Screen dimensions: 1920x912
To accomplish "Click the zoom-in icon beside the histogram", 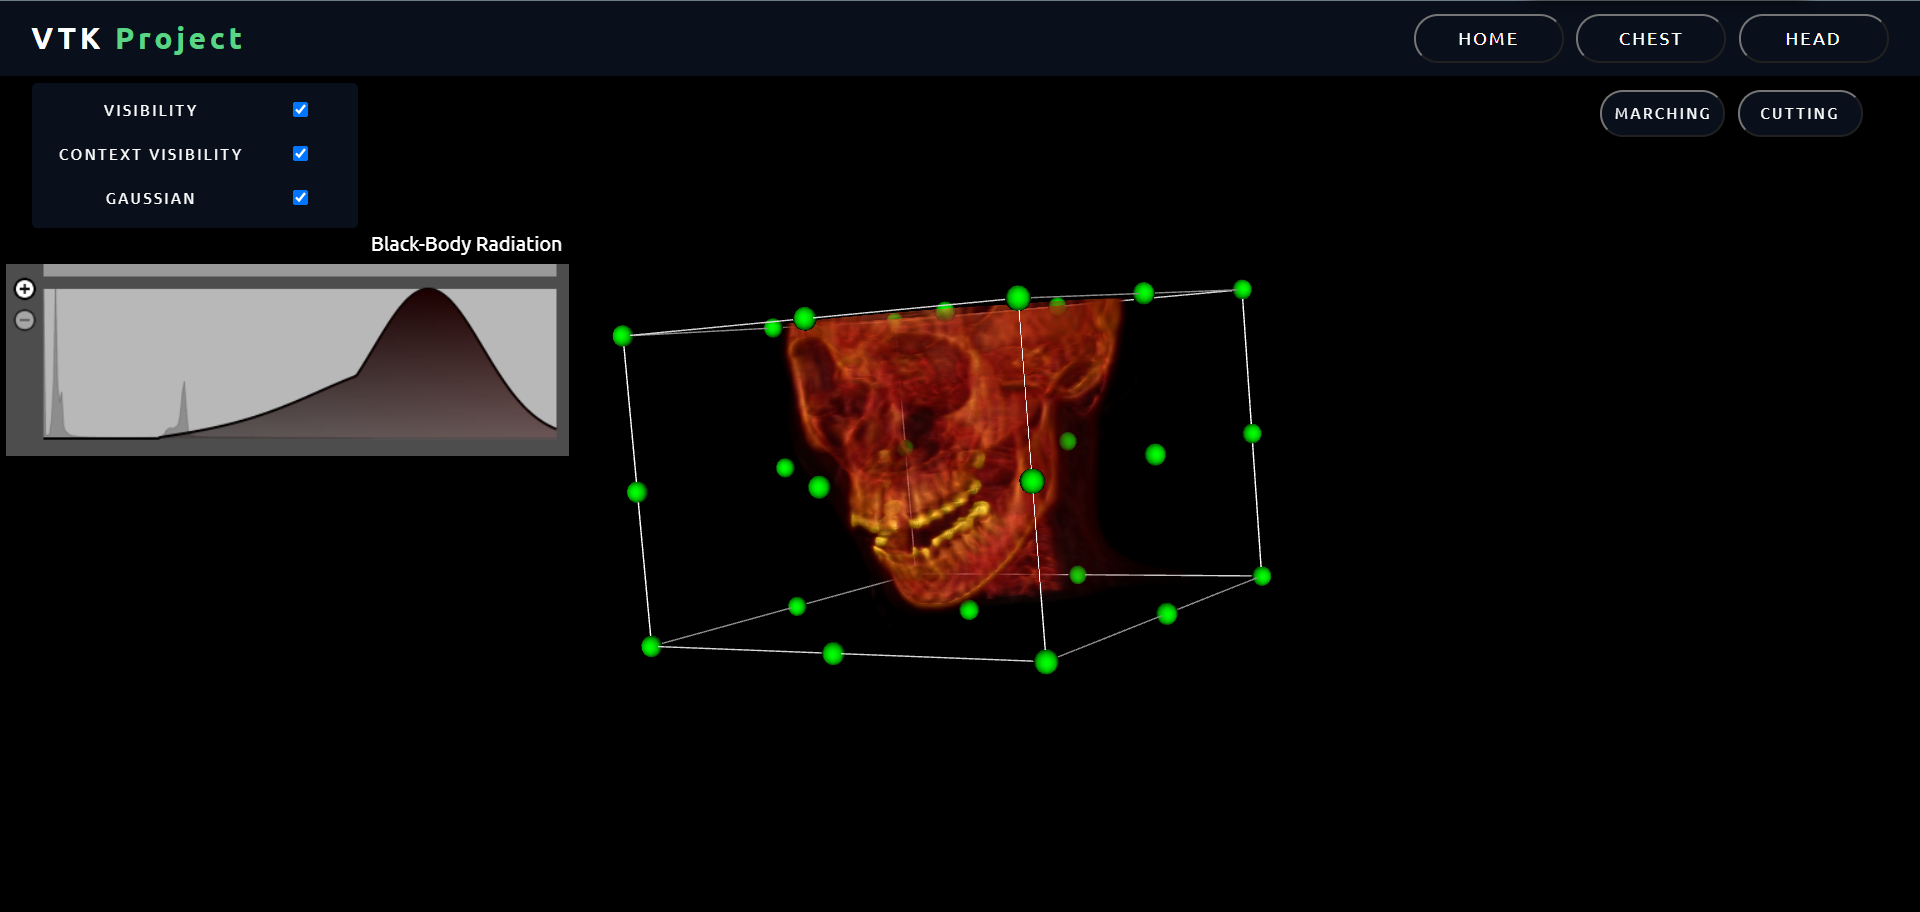I will 24,288.
